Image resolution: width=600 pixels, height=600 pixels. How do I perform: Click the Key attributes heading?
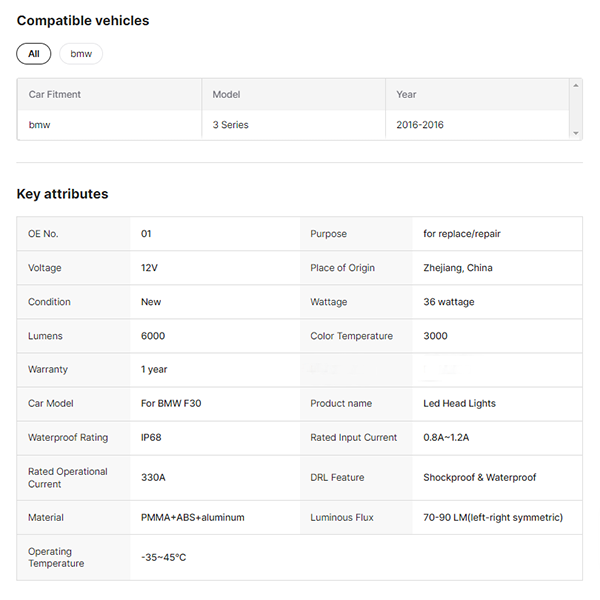tap(63, 194)
